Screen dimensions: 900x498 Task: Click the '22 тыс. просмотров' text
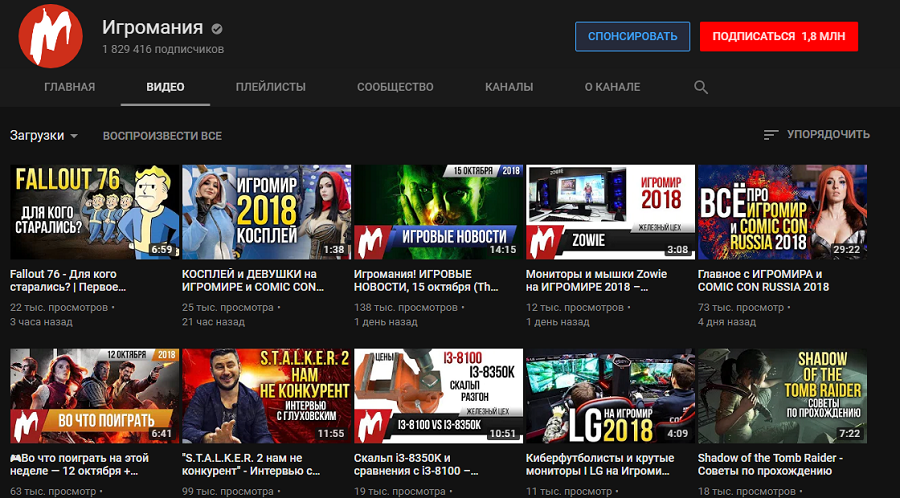point(59,308)
